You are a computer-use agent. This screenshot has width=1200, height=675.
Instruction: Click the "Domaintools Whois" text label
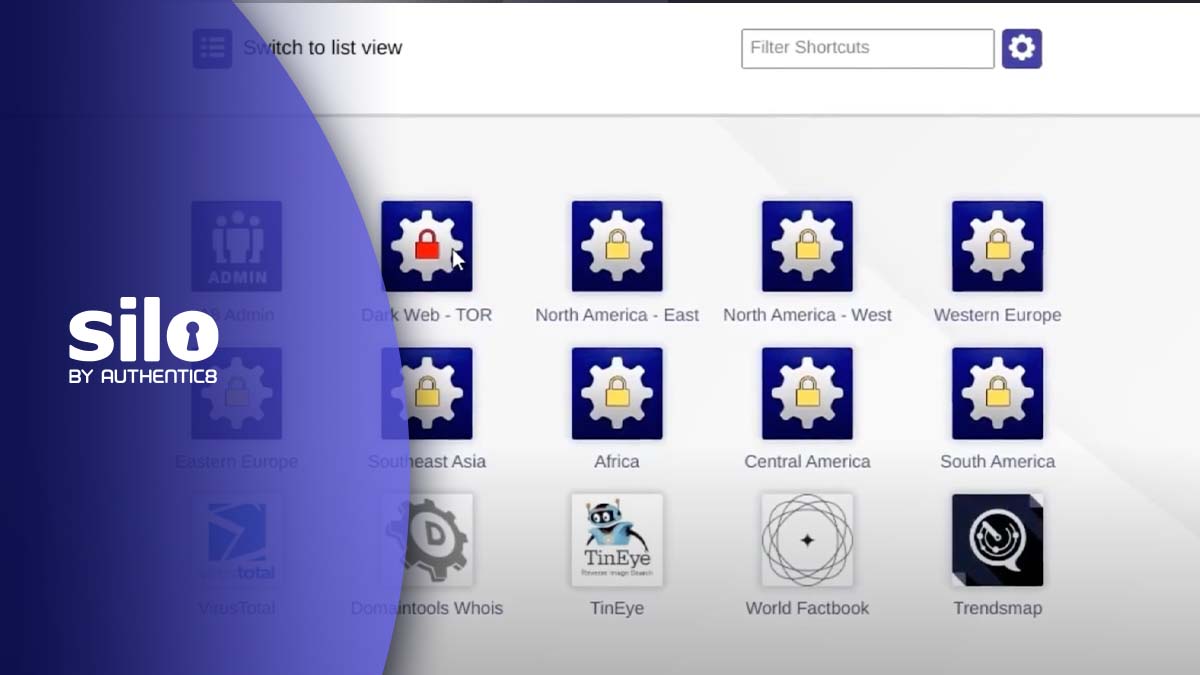427,608
